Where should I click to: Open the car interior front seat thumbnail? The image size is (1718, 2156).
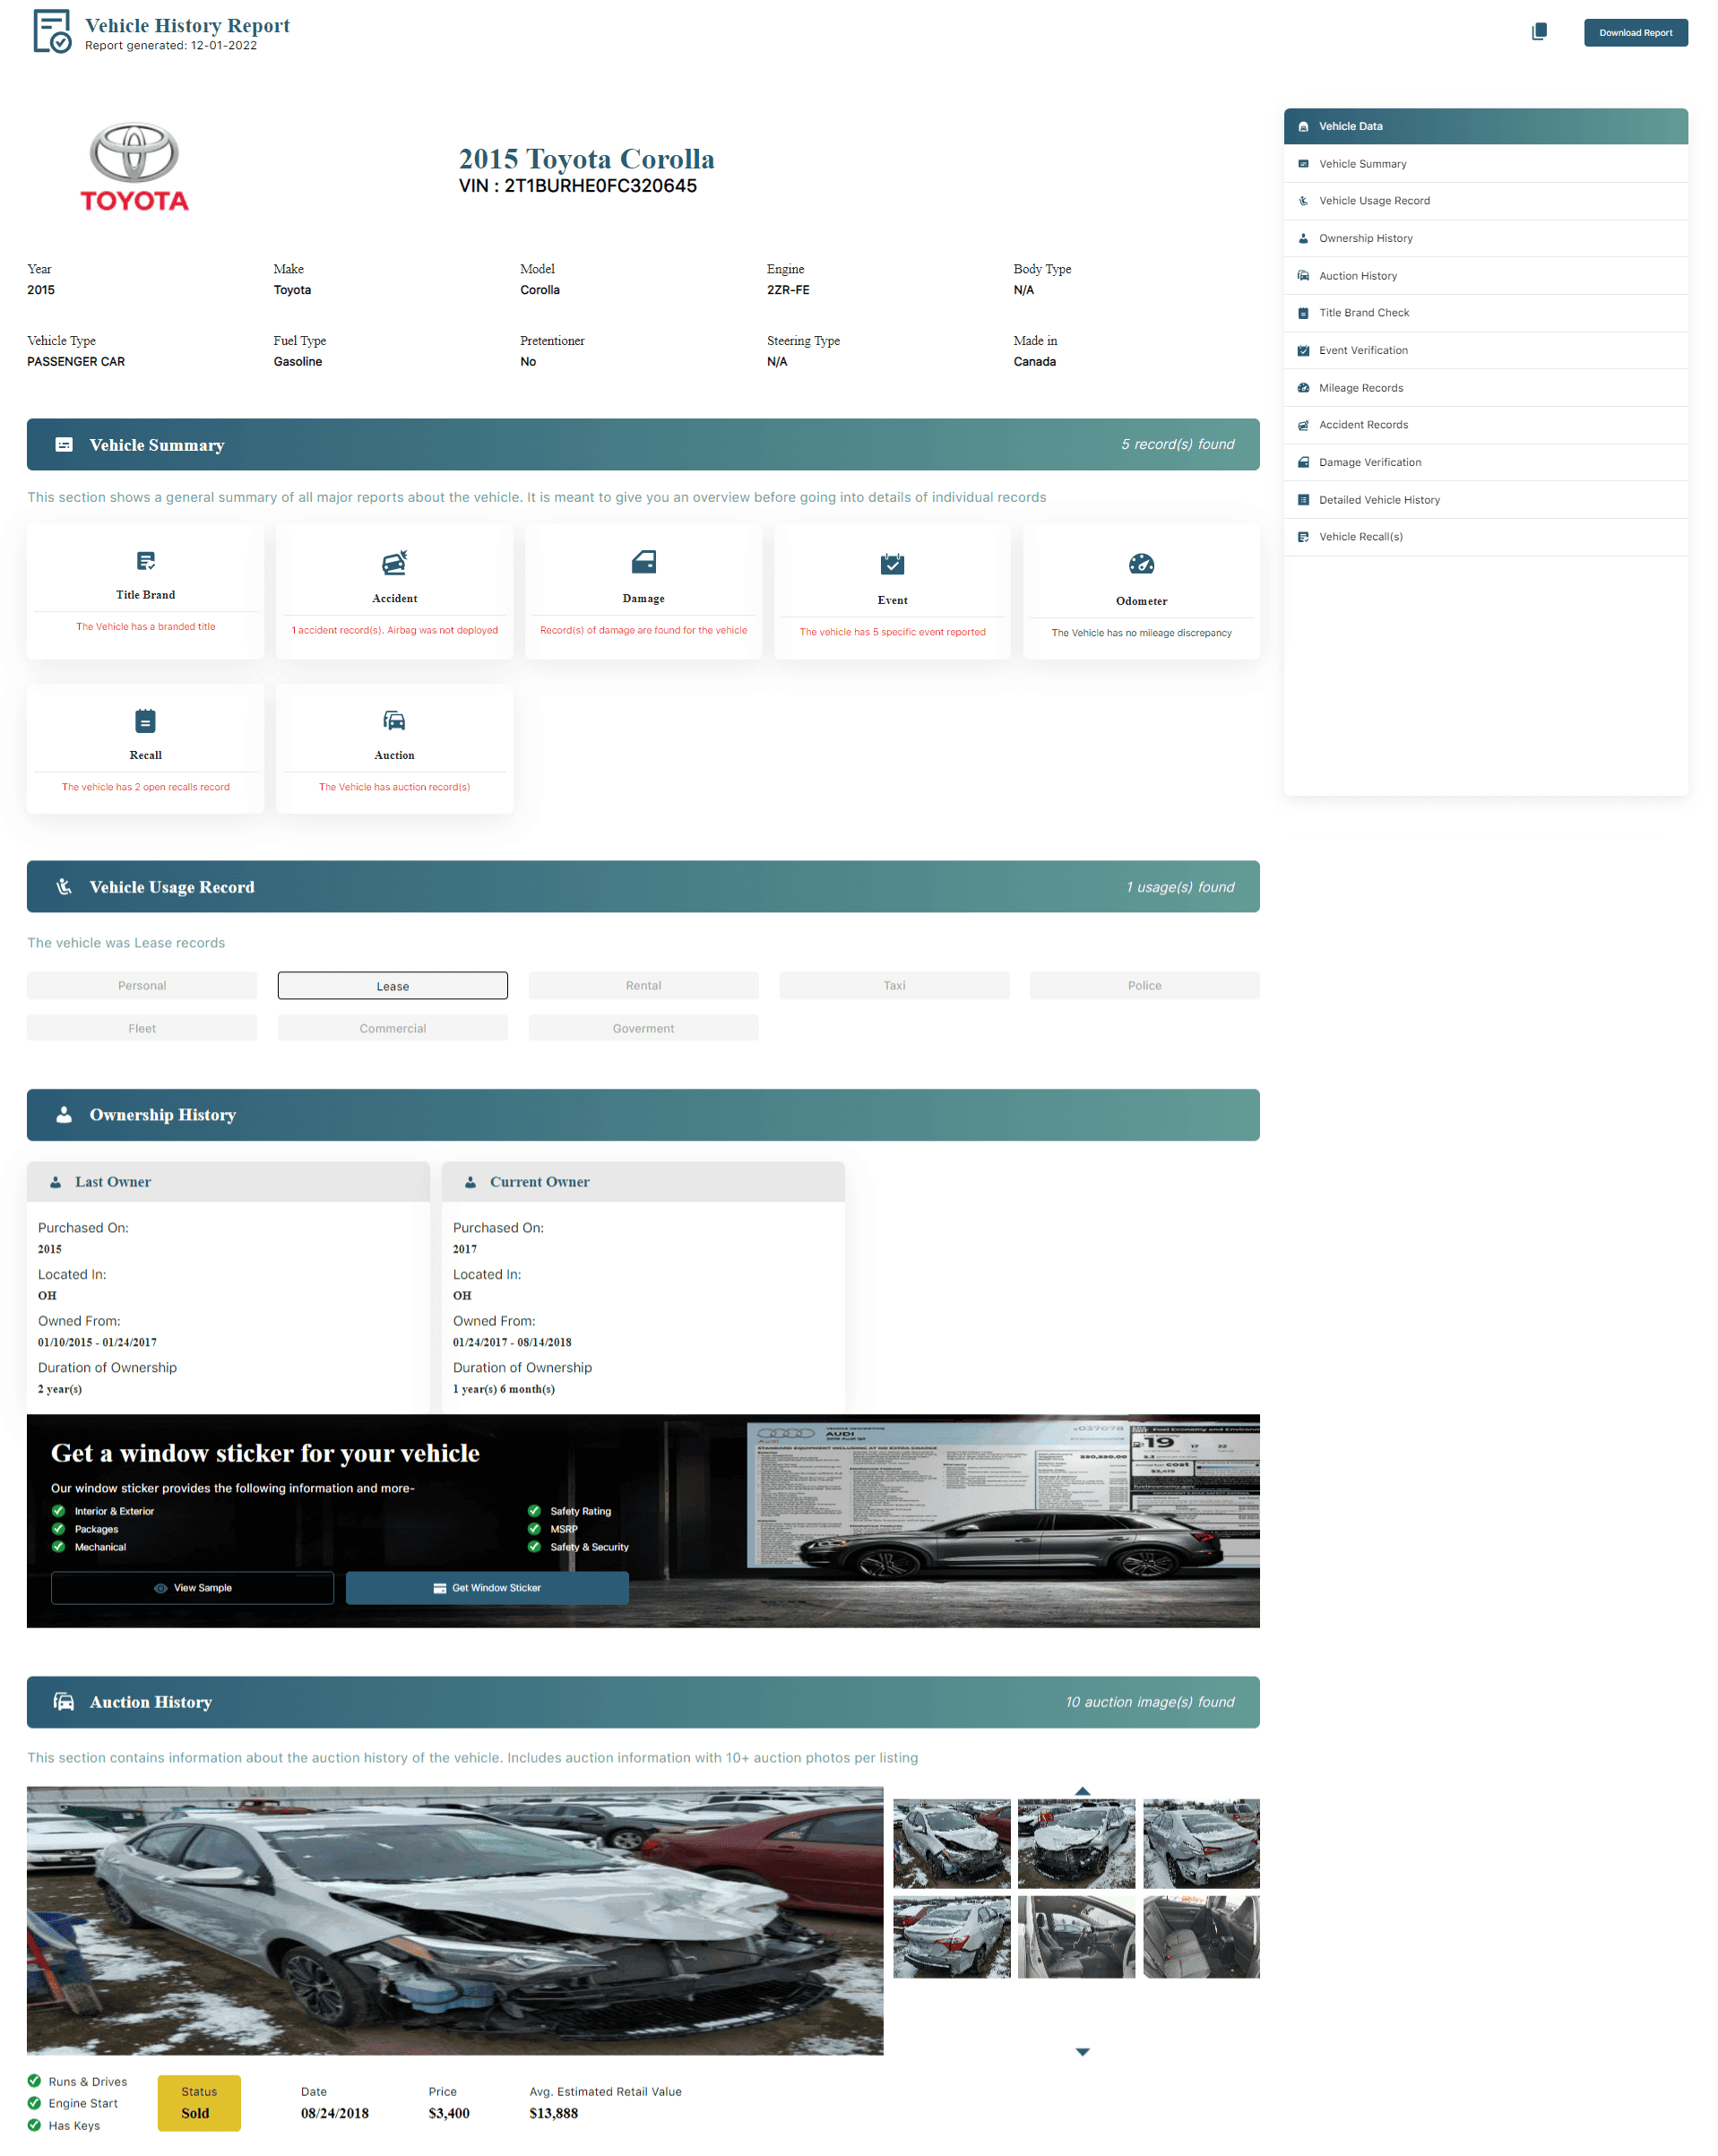pyautogui.click(x=1076, y=1937)
